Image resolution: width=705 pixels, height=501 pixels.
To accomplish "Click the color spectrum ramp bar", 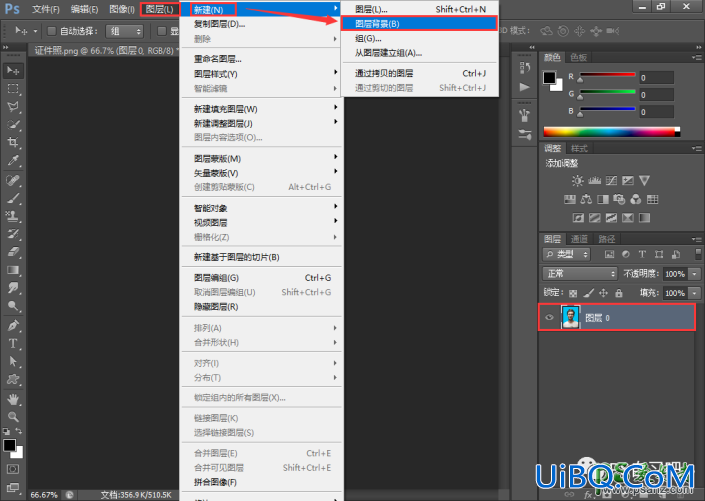I will click(x=611, y=132).
